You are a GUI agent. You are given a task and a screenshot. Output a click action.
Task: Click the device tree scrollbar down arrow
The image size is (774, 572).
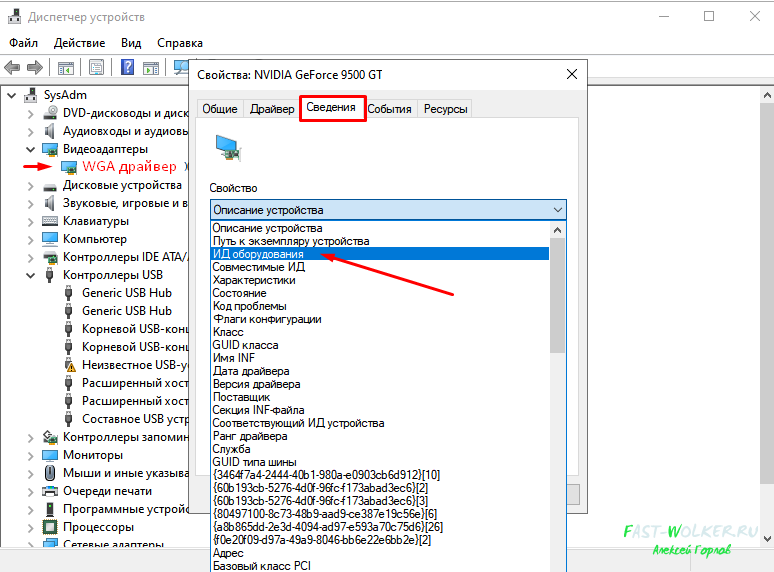click(x=767, y=538)
